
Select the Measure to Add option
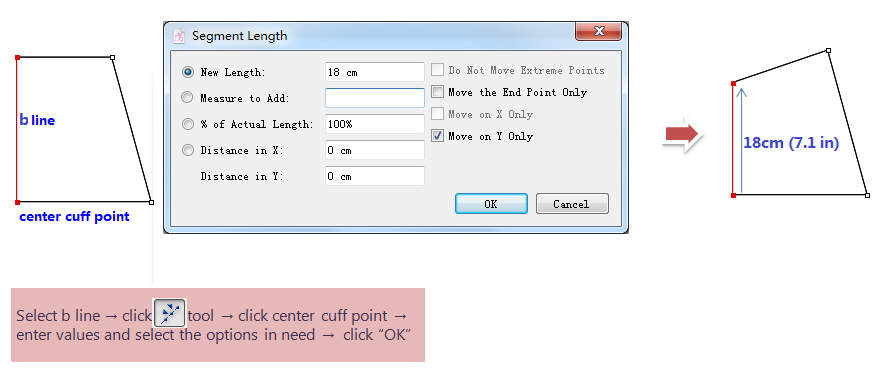pyautogui.click(x=187, y=98)
